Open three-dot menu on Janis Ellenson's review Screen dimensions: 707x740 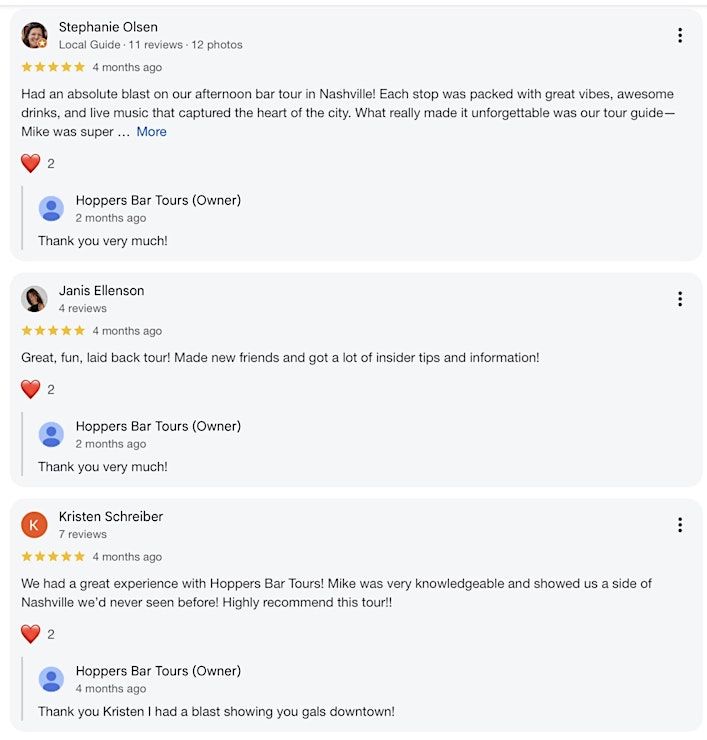click(680, 299)
